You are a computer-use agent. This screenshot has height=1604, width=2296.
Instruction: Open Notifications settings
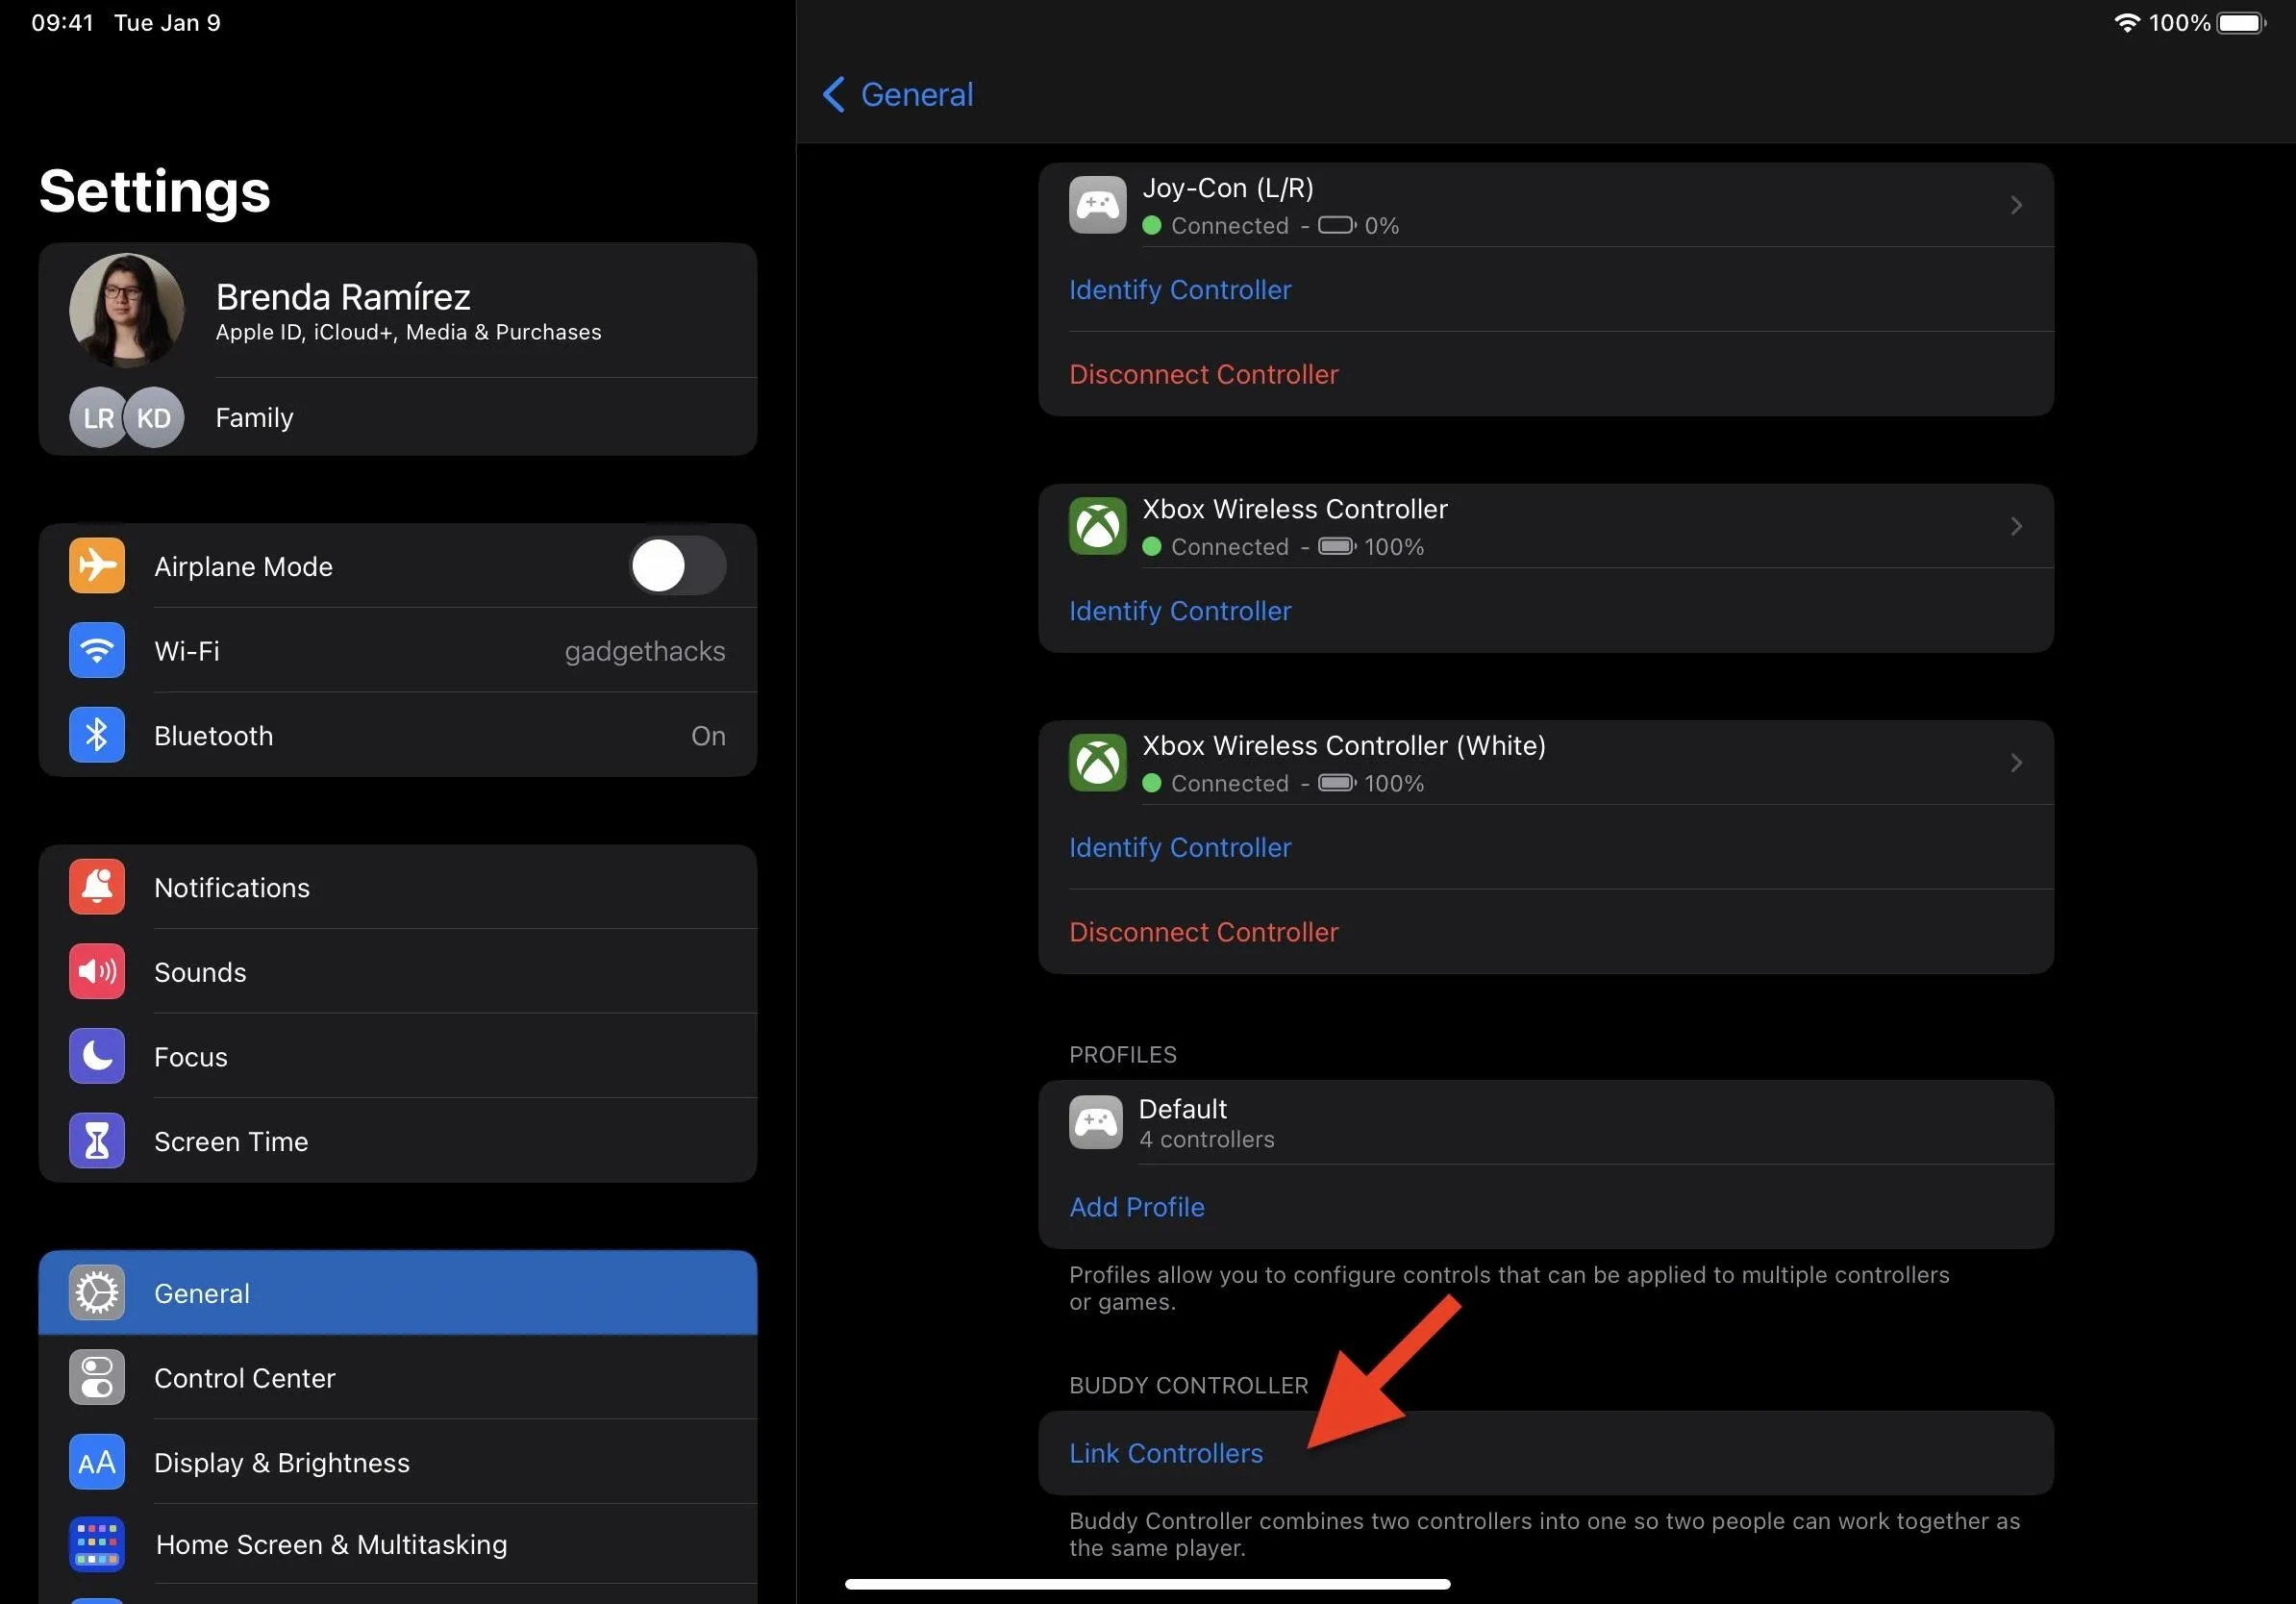tap(398, 887)
